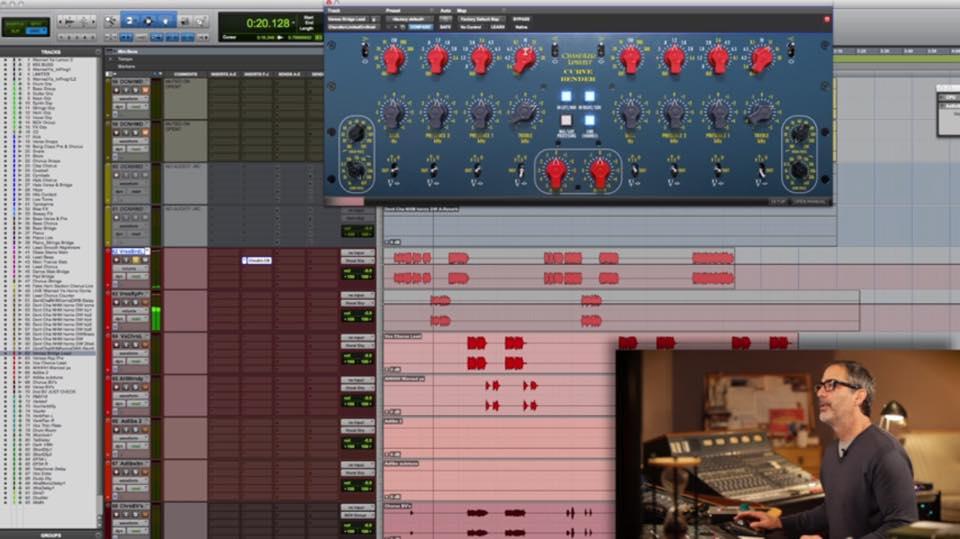Record-enable the VrseBrdL track
This screenshot has width=960, height=539.
point(117,260)
